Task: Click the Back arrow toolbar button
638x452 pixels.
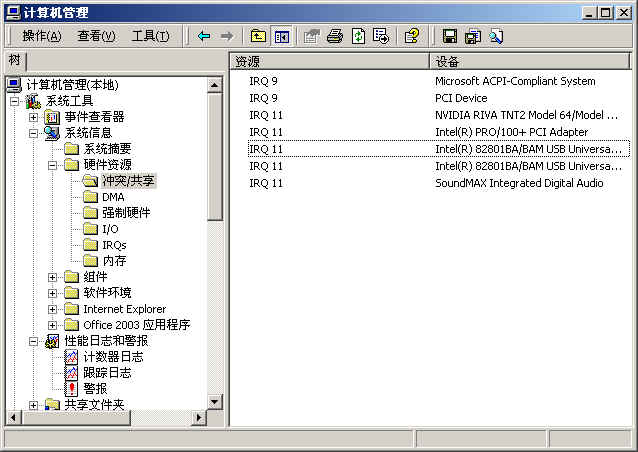Action: tap(204, 37)
